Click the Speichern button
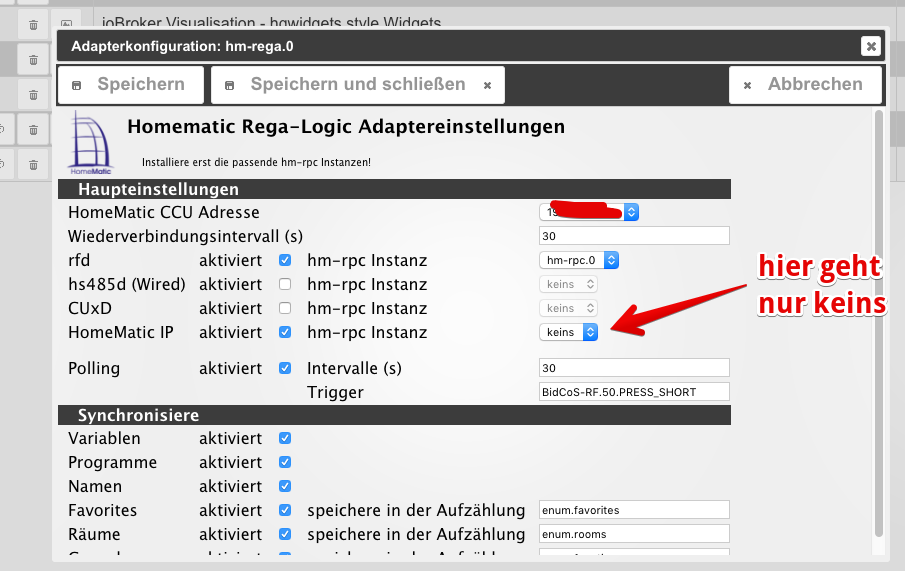 131,85
